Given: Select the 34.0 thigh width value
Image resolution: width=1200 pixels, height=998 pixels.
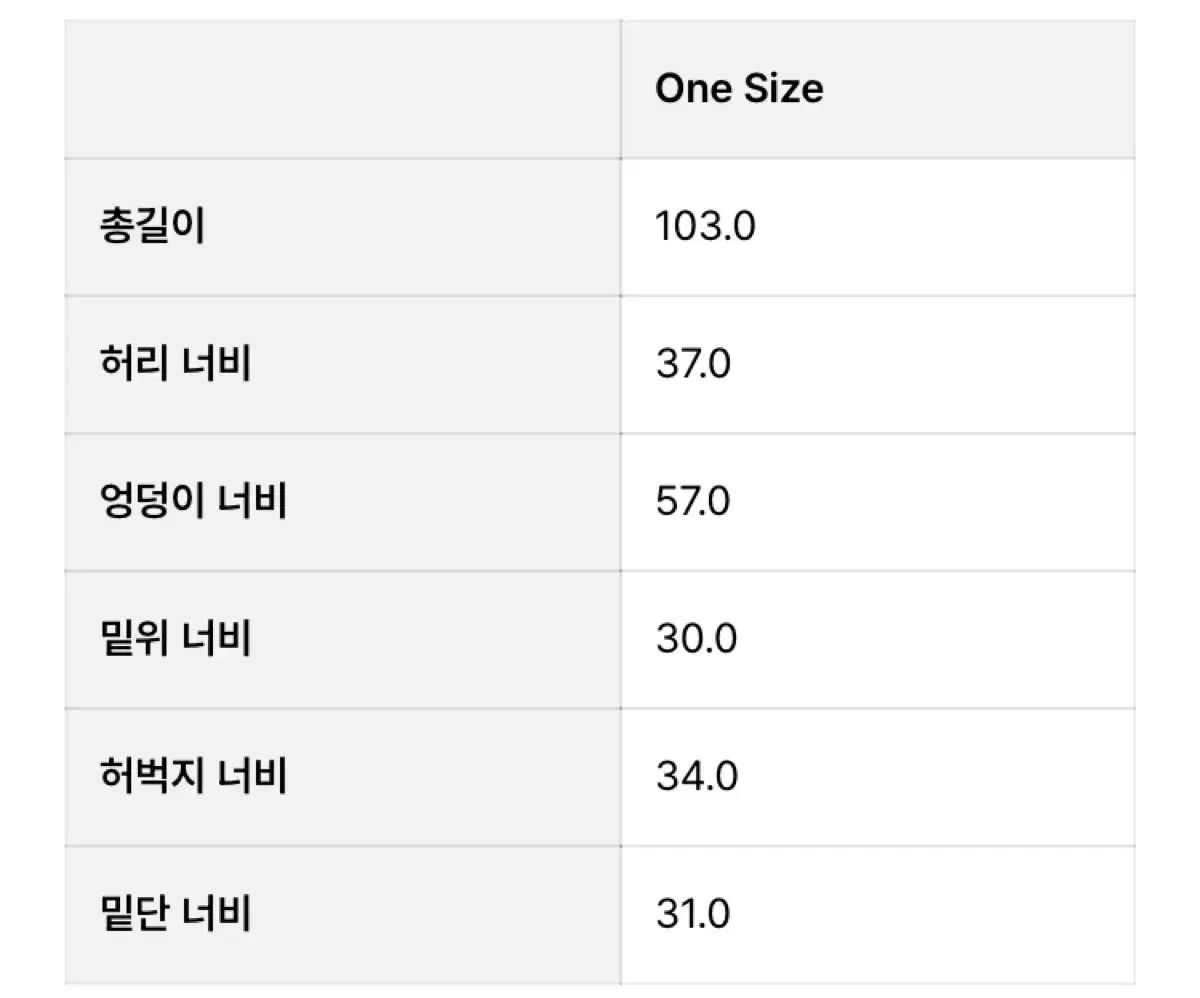Looking at the screenshot, I should (x=696, y=776).
